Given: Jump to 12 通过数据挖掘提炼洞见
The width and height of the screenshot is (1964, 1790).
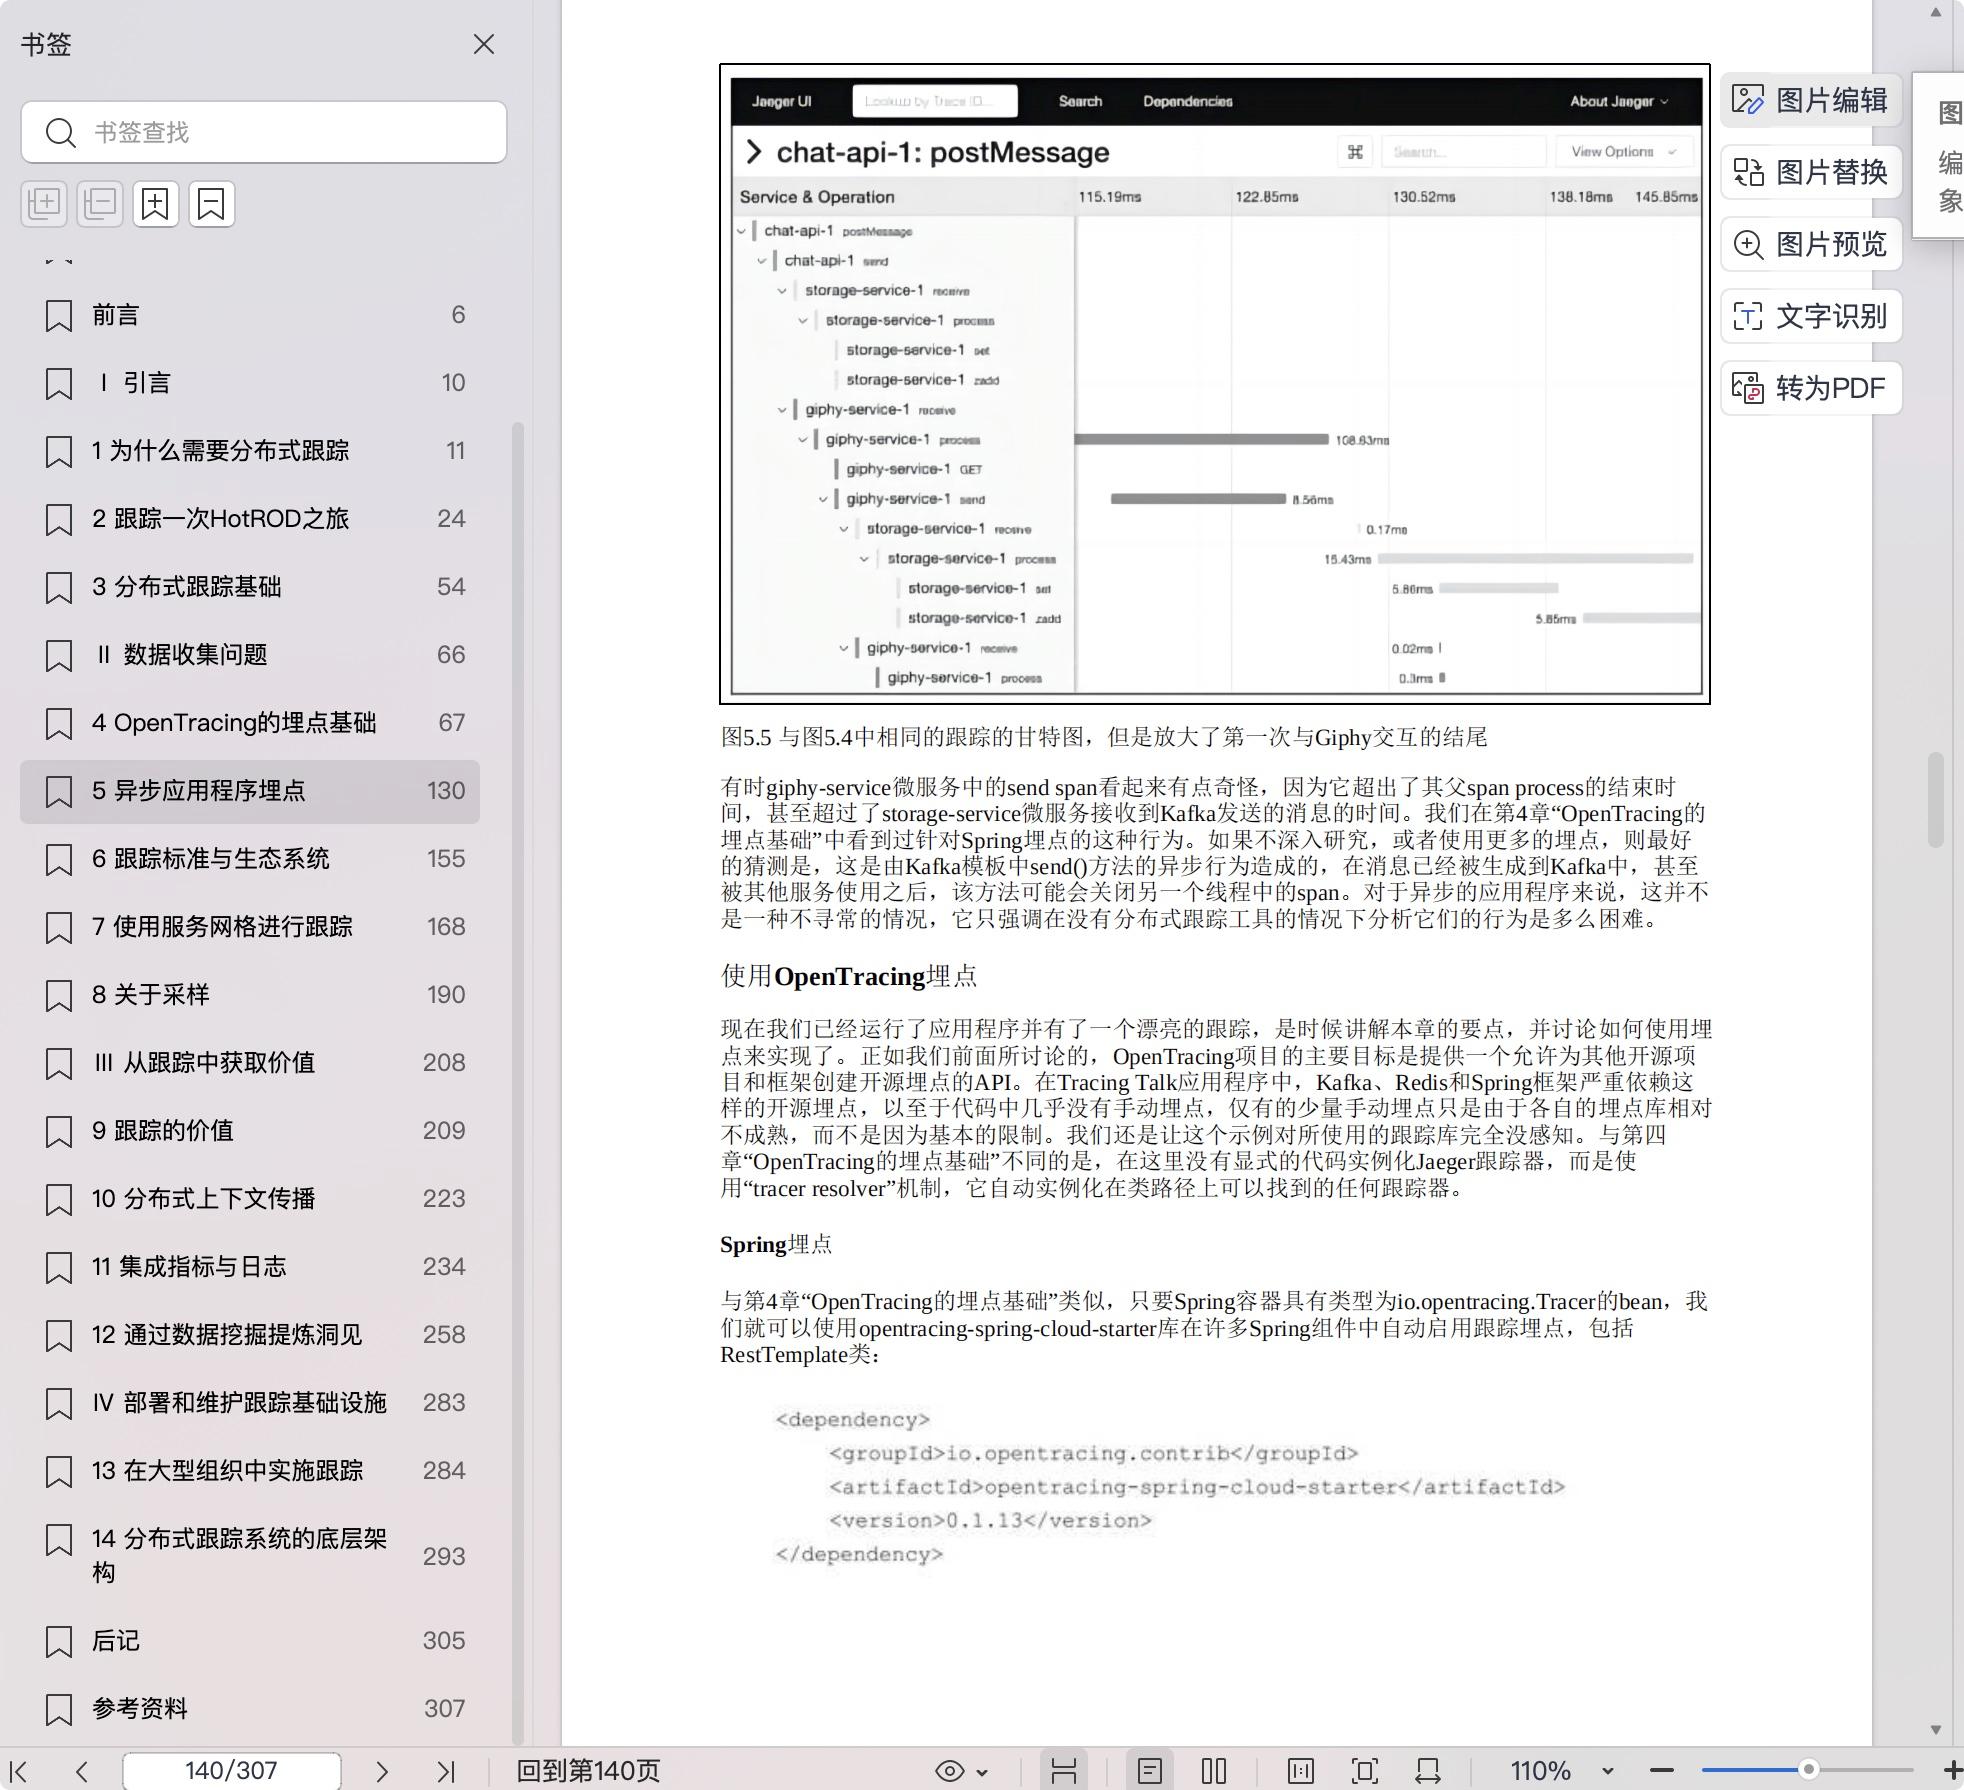Looking at the screenshot, I should (250, 1335).
